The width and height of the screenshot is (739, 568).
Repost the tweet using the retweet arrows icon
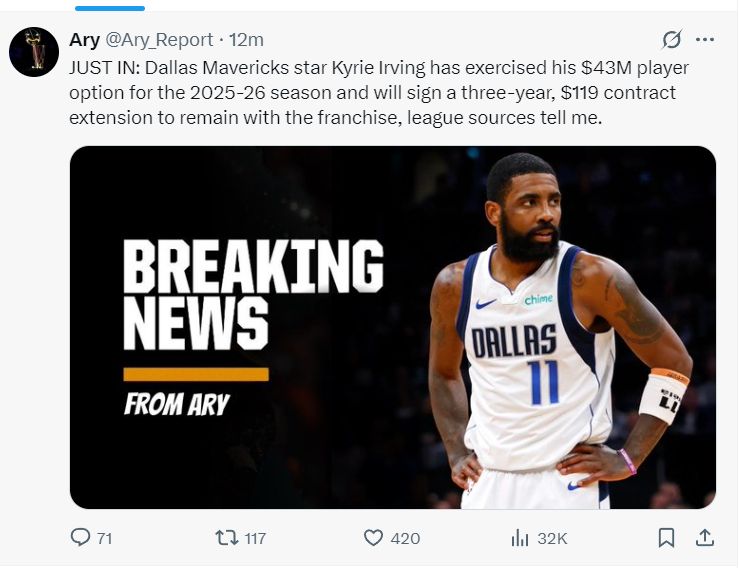click(x=227, y=537)
